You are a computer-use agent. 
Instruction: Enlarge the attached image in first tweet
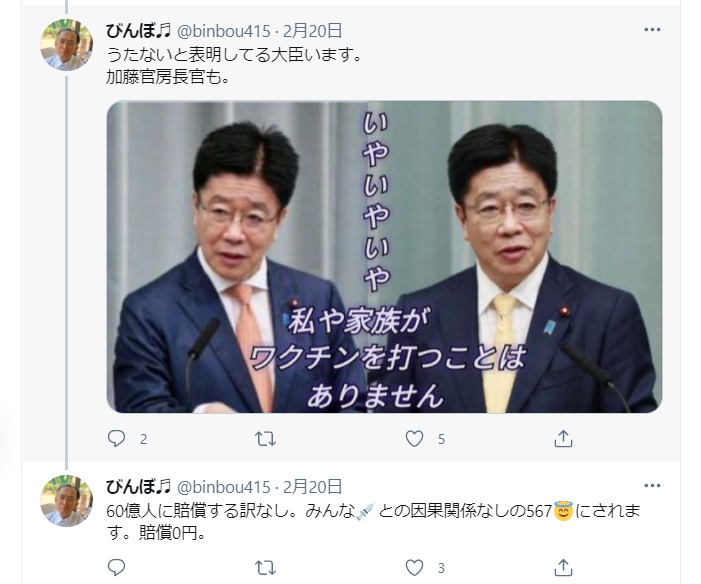(384, 257)
